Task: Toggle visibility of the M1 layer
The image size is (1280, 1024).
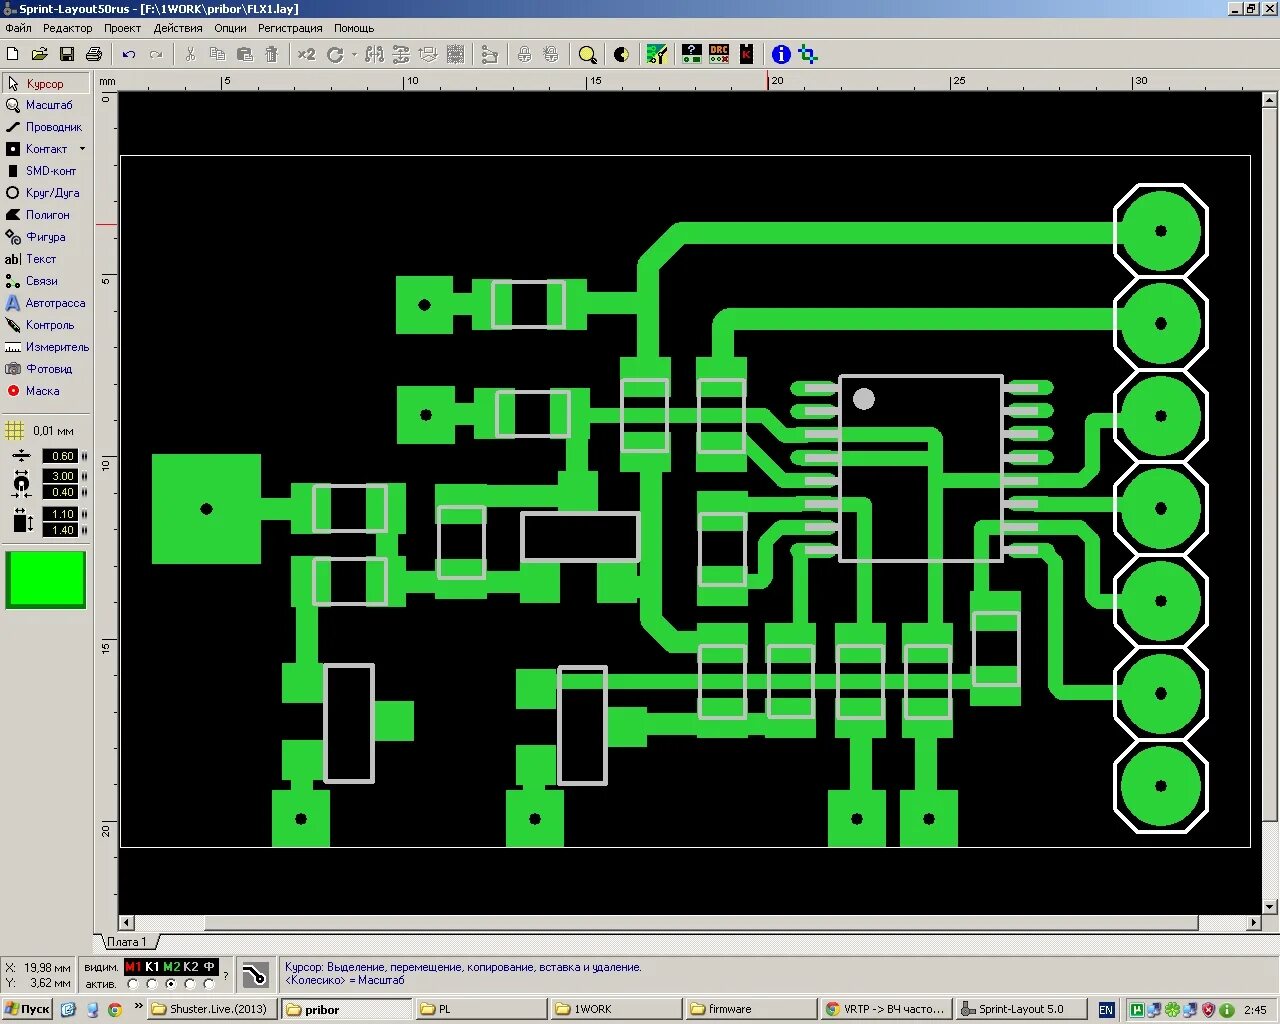Action: coord(133,967)
